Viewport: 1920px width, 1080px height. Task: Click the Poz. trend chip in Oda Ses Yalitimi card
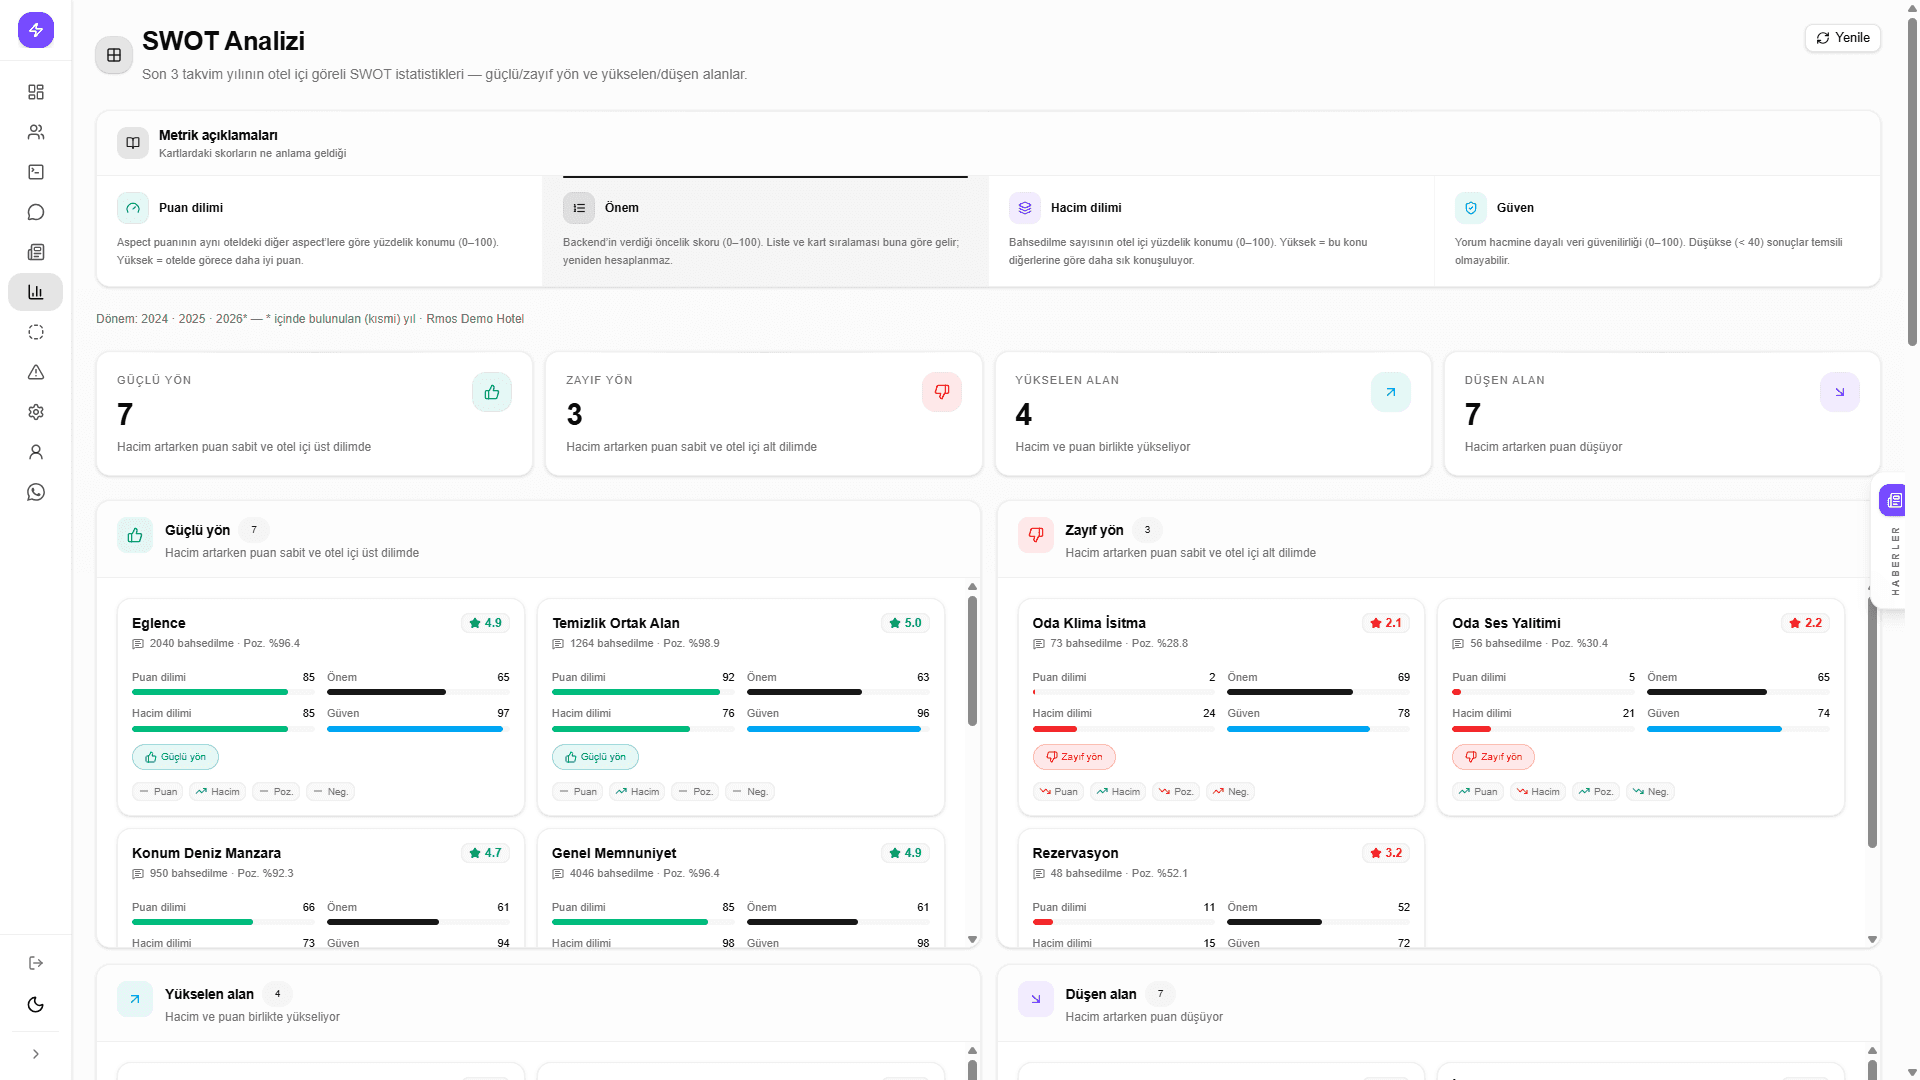click(1596, 791)
